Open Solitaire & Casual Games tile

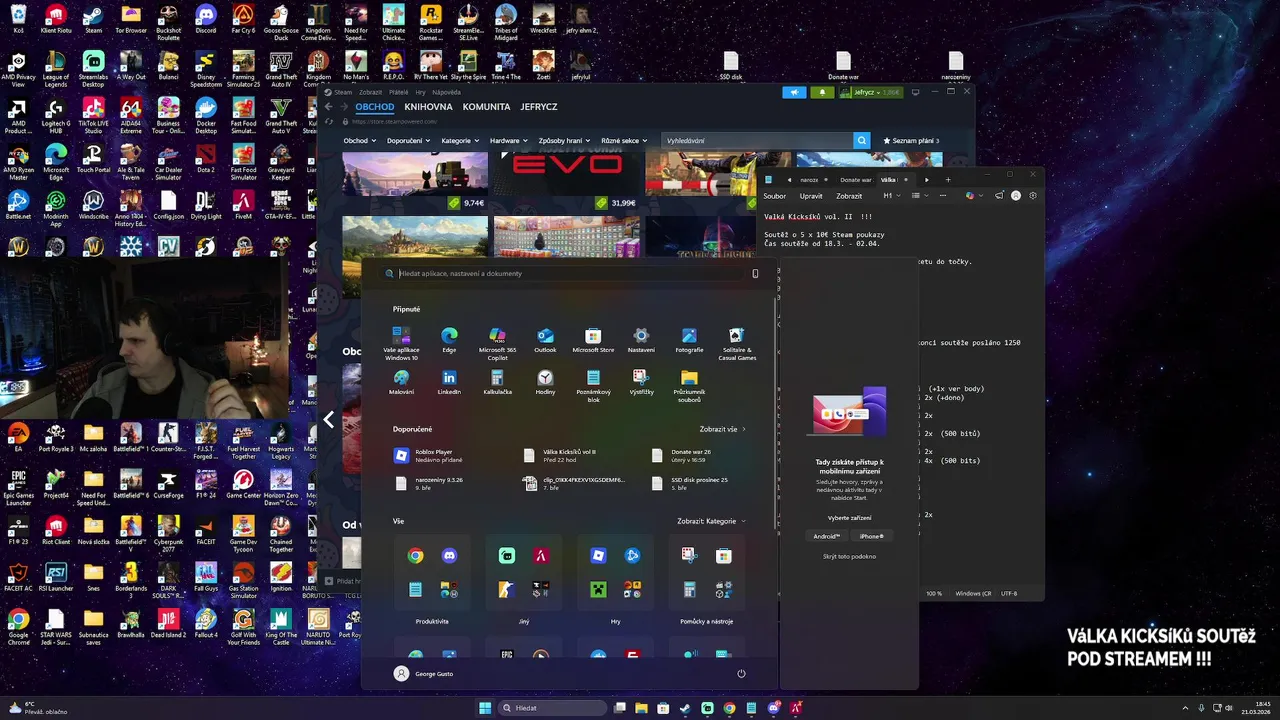coord(737,343)
